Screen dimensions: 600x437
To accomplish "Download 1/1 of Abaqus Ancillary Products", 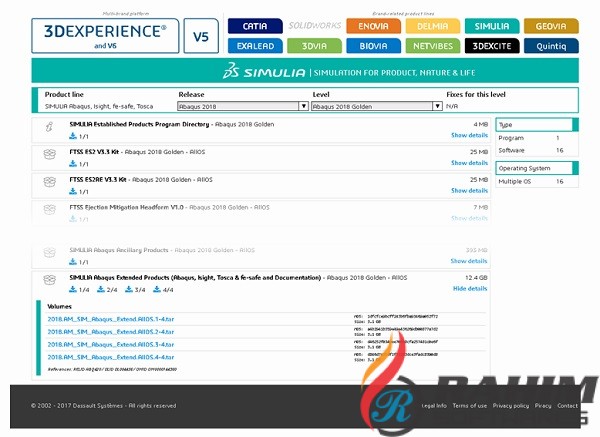I will [x=78, y=262].
